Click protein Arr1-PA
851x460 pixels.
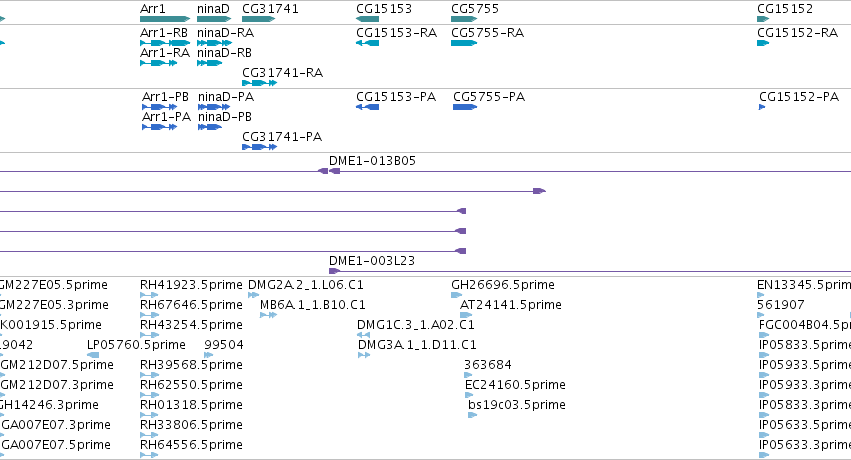click(167, 117)
